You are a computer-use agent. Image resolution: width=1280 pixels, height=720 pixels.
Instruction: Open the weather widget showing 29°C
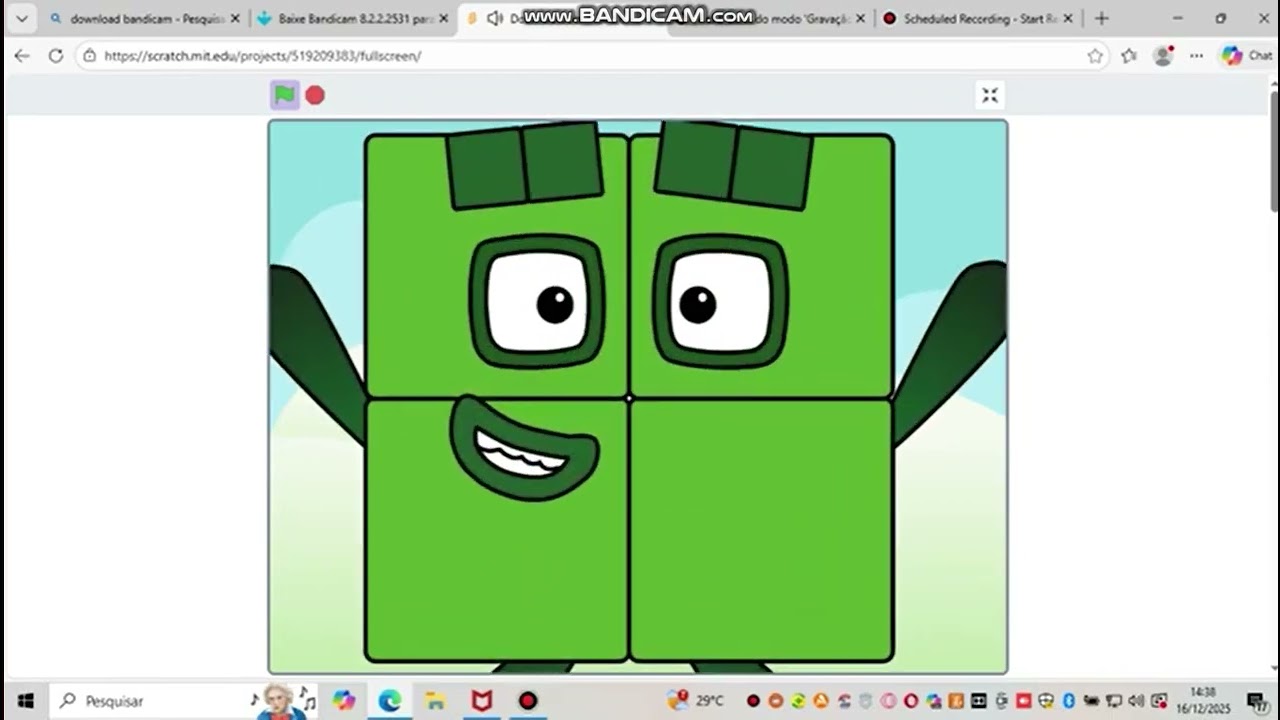coord(695,700)
